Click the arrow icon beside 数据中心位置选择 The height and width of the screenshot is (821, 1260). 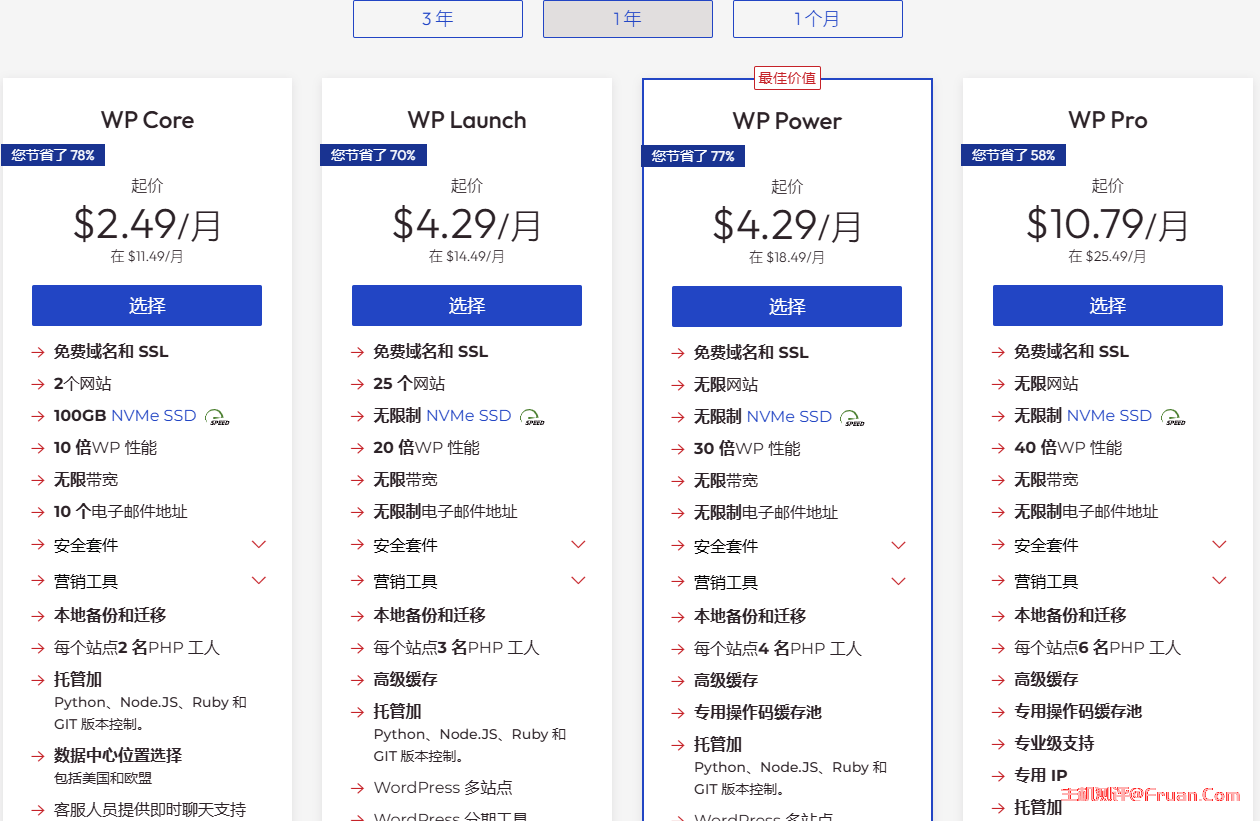pyautogui.click(x=37, y=756)
